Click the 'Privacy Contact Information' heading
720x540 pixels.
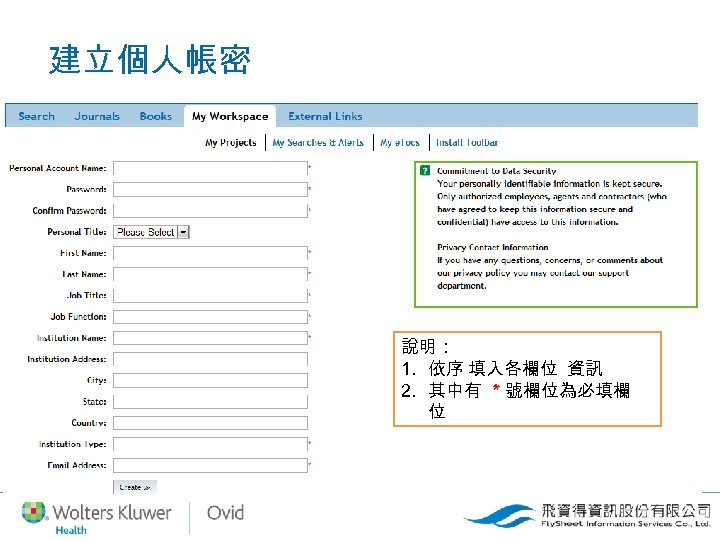[x=493, y=247]
